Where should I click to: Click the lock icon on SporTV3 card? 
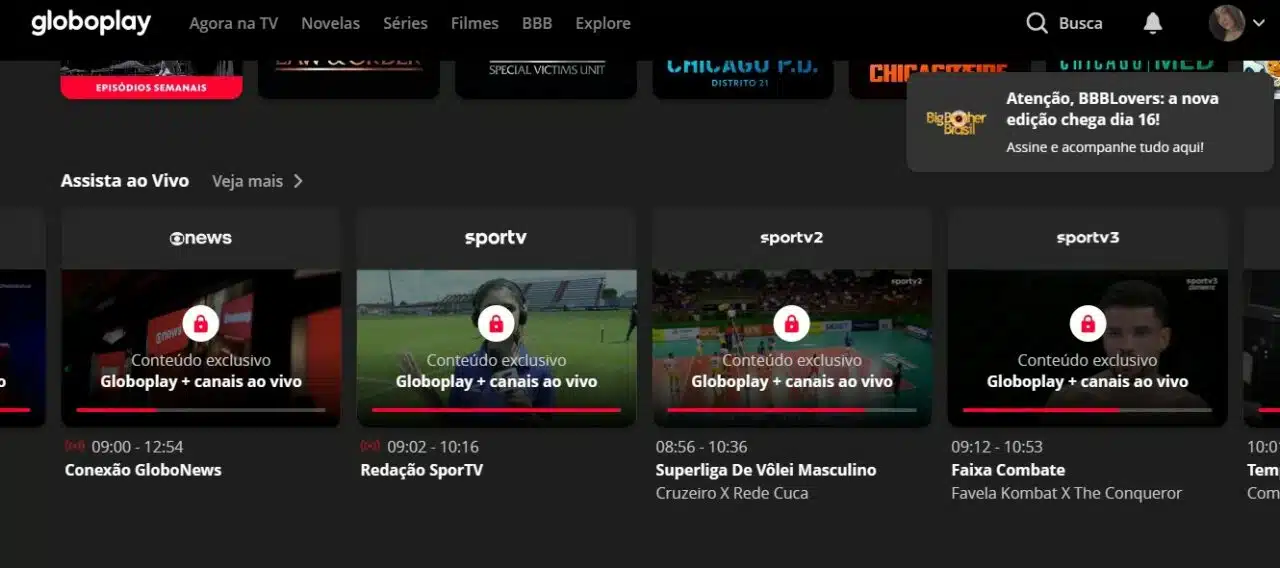[x=1087, y=324]
